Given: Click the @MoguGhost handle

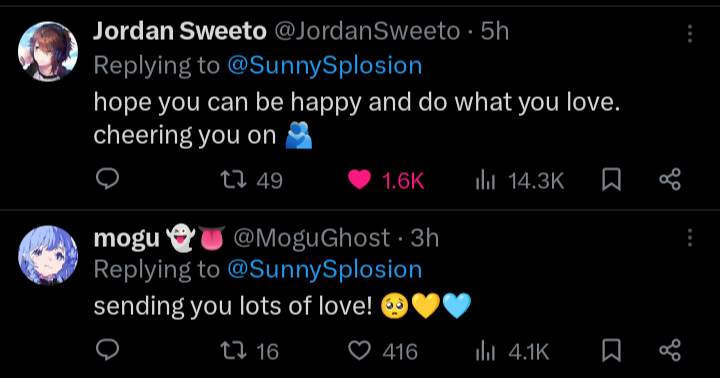Looking at the screenshot, I should click(312, 238).
